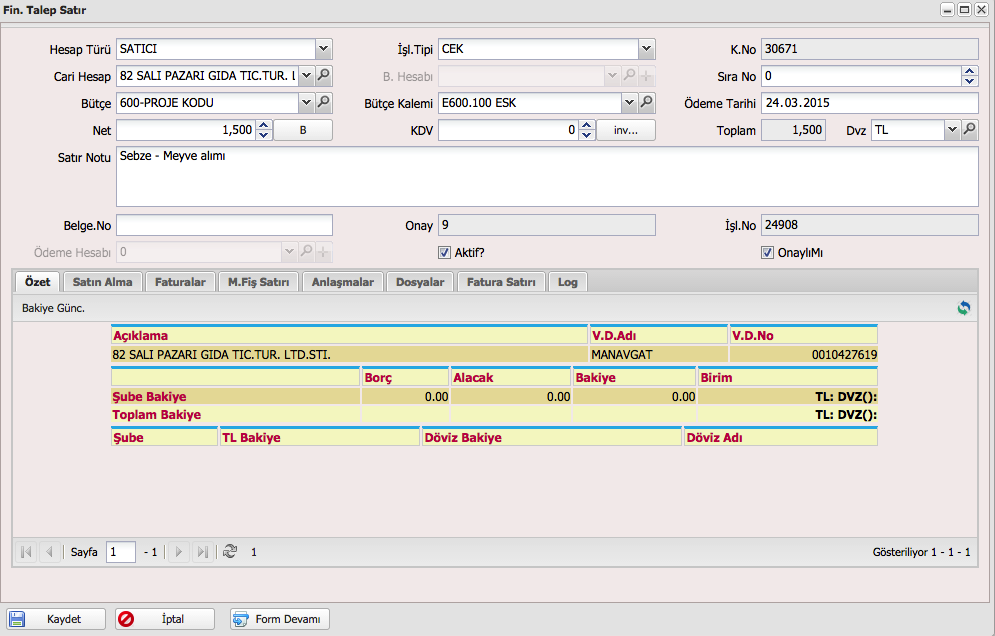995x636 pixels.
Task: Click the B button next to Net
Action: point(303,130)
